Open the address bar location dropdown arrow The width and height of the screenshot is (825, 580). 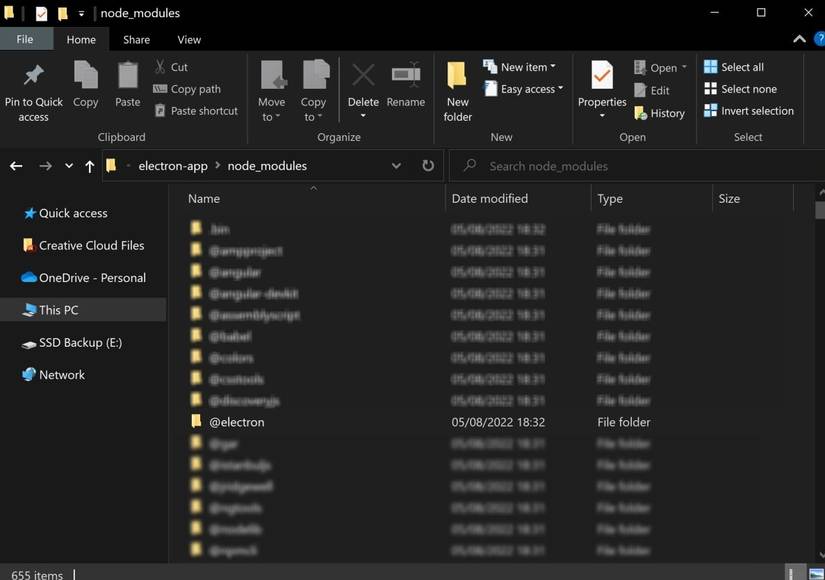(396, 165)
